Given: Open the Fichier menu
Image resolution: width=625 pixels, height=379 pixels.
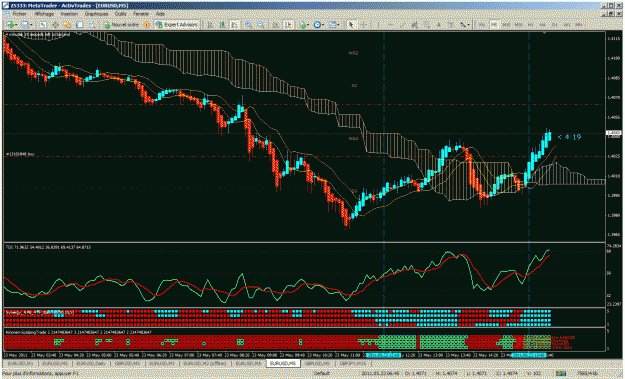Looking at the screenshot, I should [19, 14].
